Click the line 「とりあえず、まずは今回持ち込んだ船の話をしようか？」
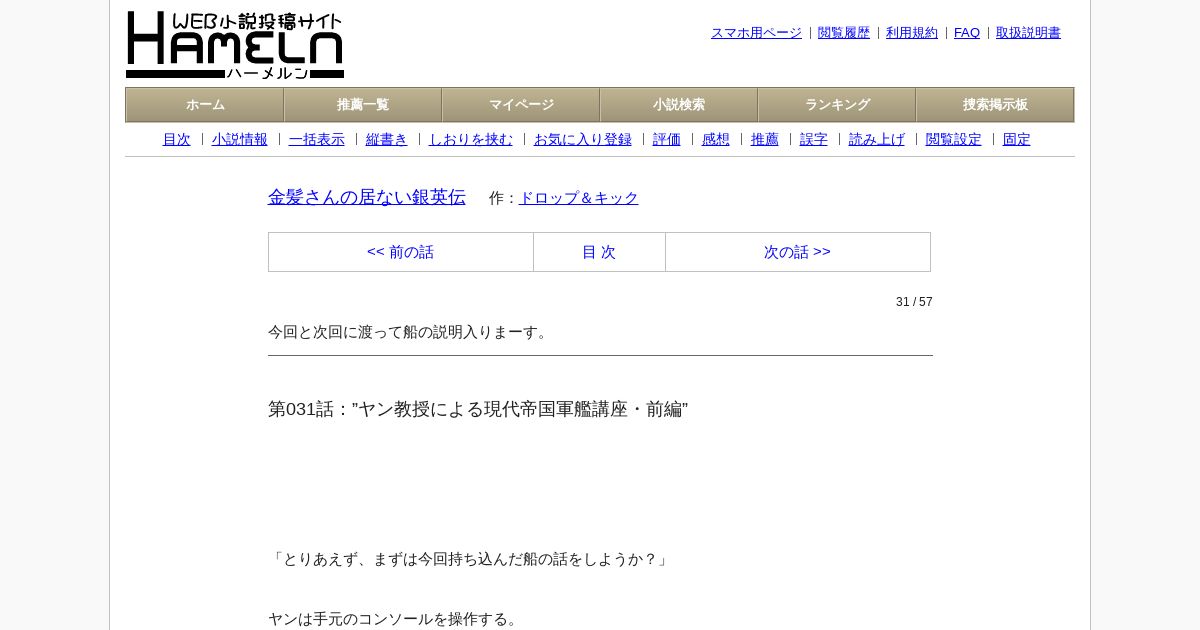 click(x=470, y=559)
